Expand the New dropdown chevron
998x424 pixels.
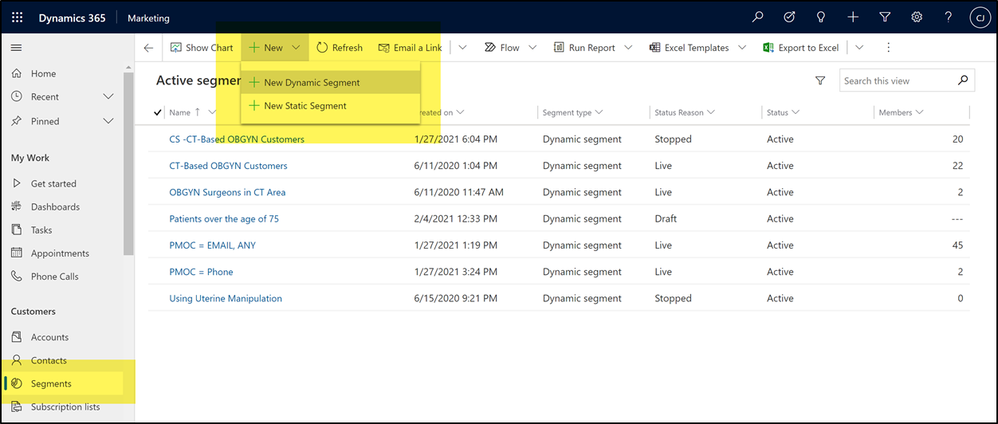pyautogui.click(x=297, y=48)
